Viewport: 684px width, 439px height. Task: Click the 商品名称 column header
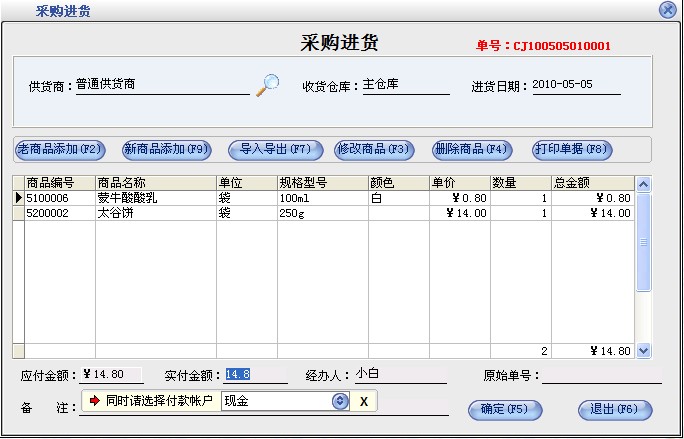click(x=155, y=183)
